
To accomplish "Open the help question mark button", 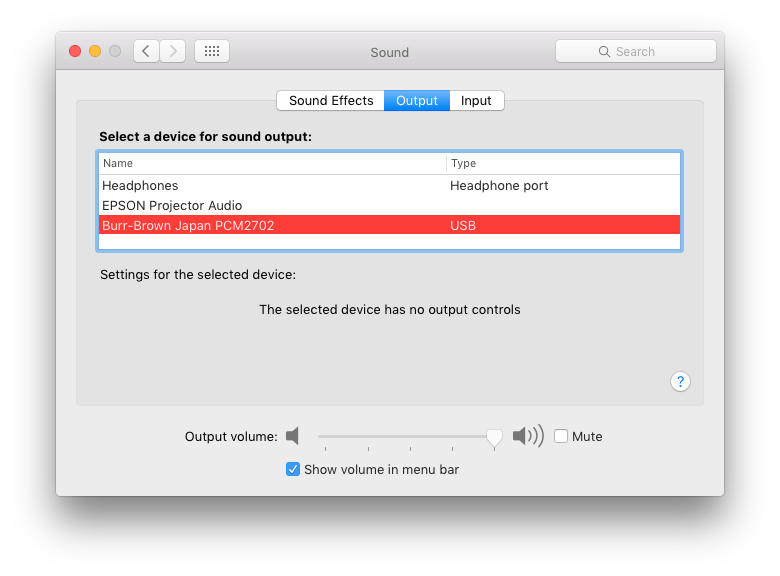I will [680, 381].
